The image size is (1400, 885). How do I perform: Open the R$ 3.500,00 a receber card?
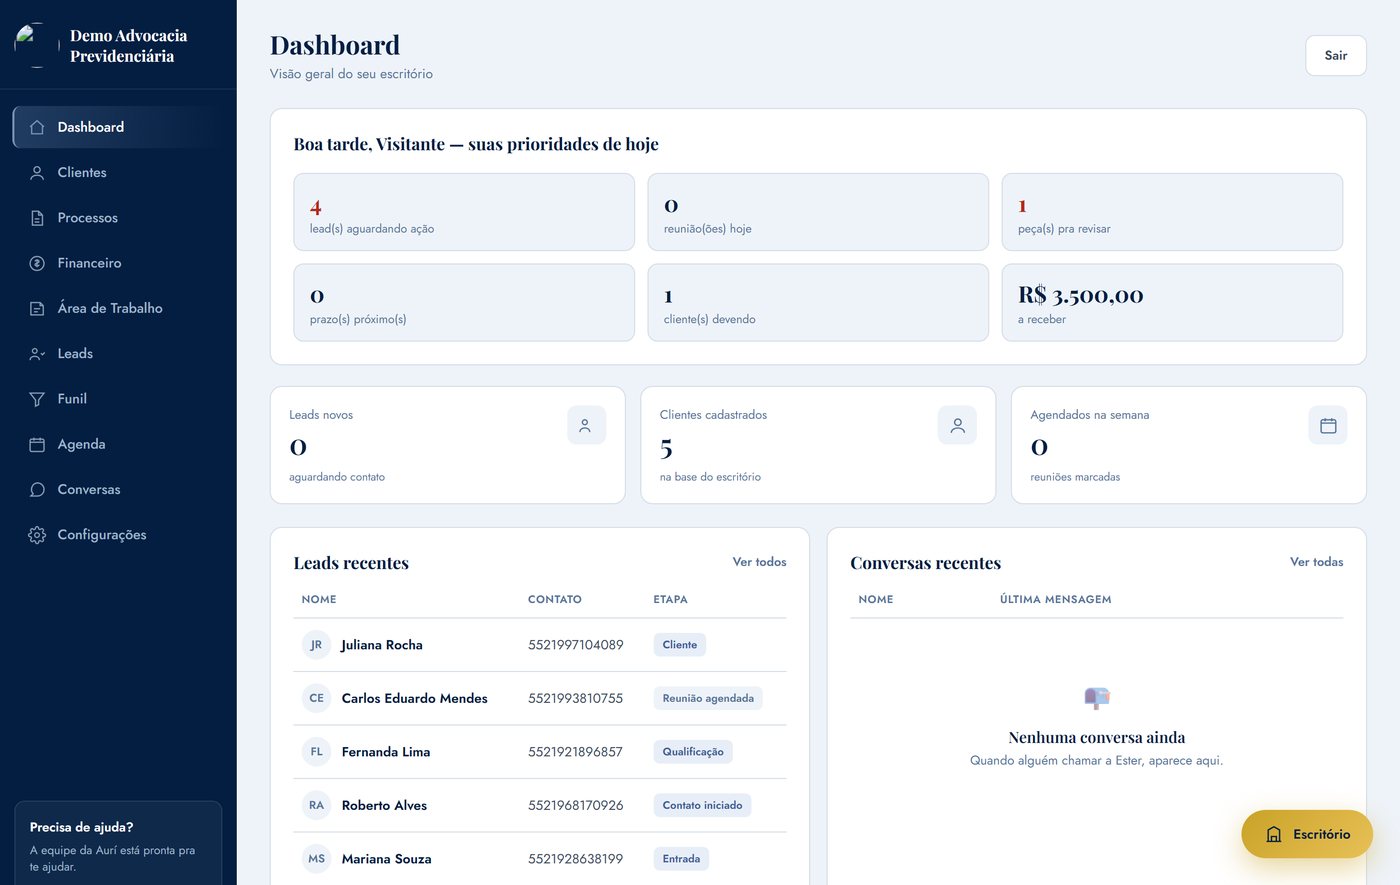tap(1172, 303)
